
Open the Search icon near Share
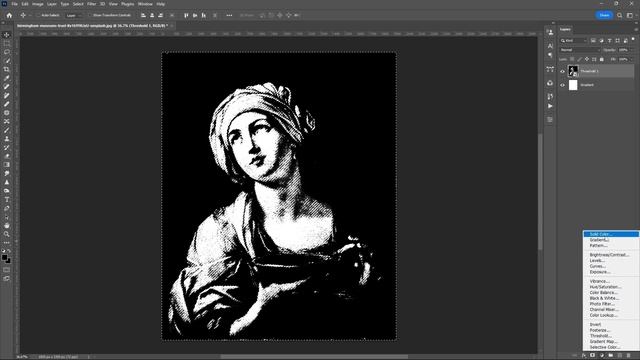tap(620, 15)
